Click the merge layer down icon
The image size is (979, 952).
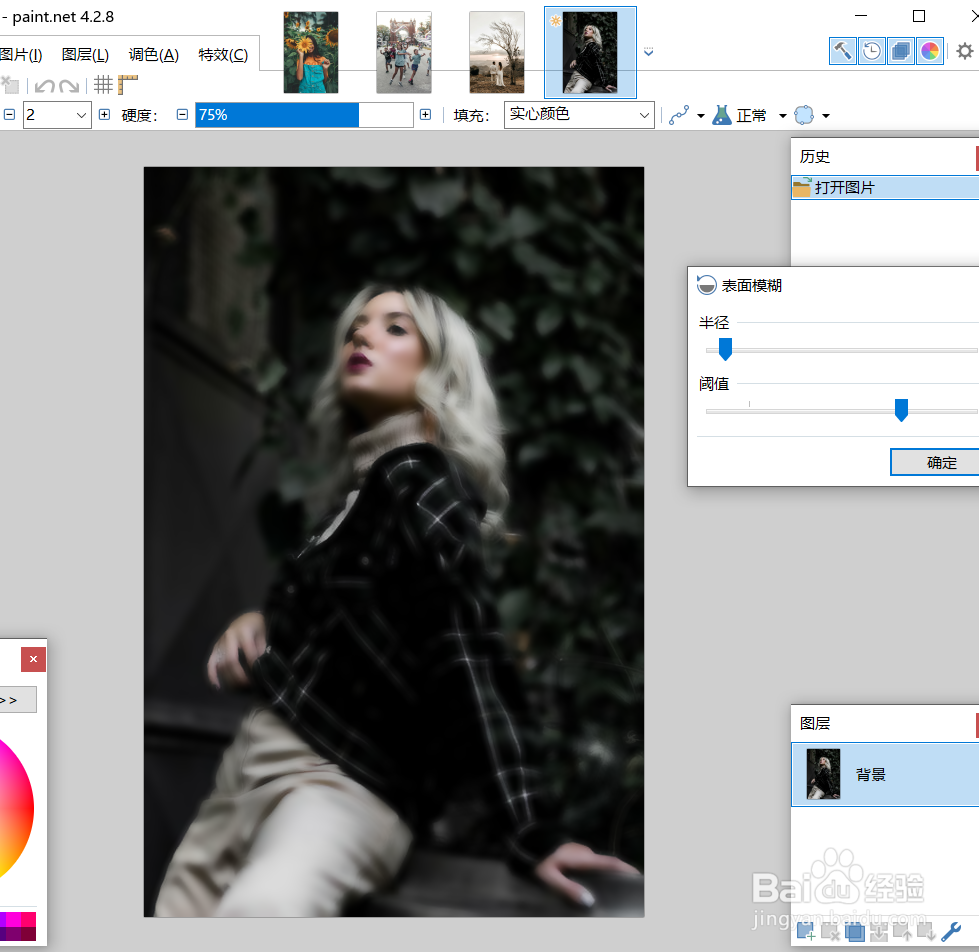(x=878, y=932)
